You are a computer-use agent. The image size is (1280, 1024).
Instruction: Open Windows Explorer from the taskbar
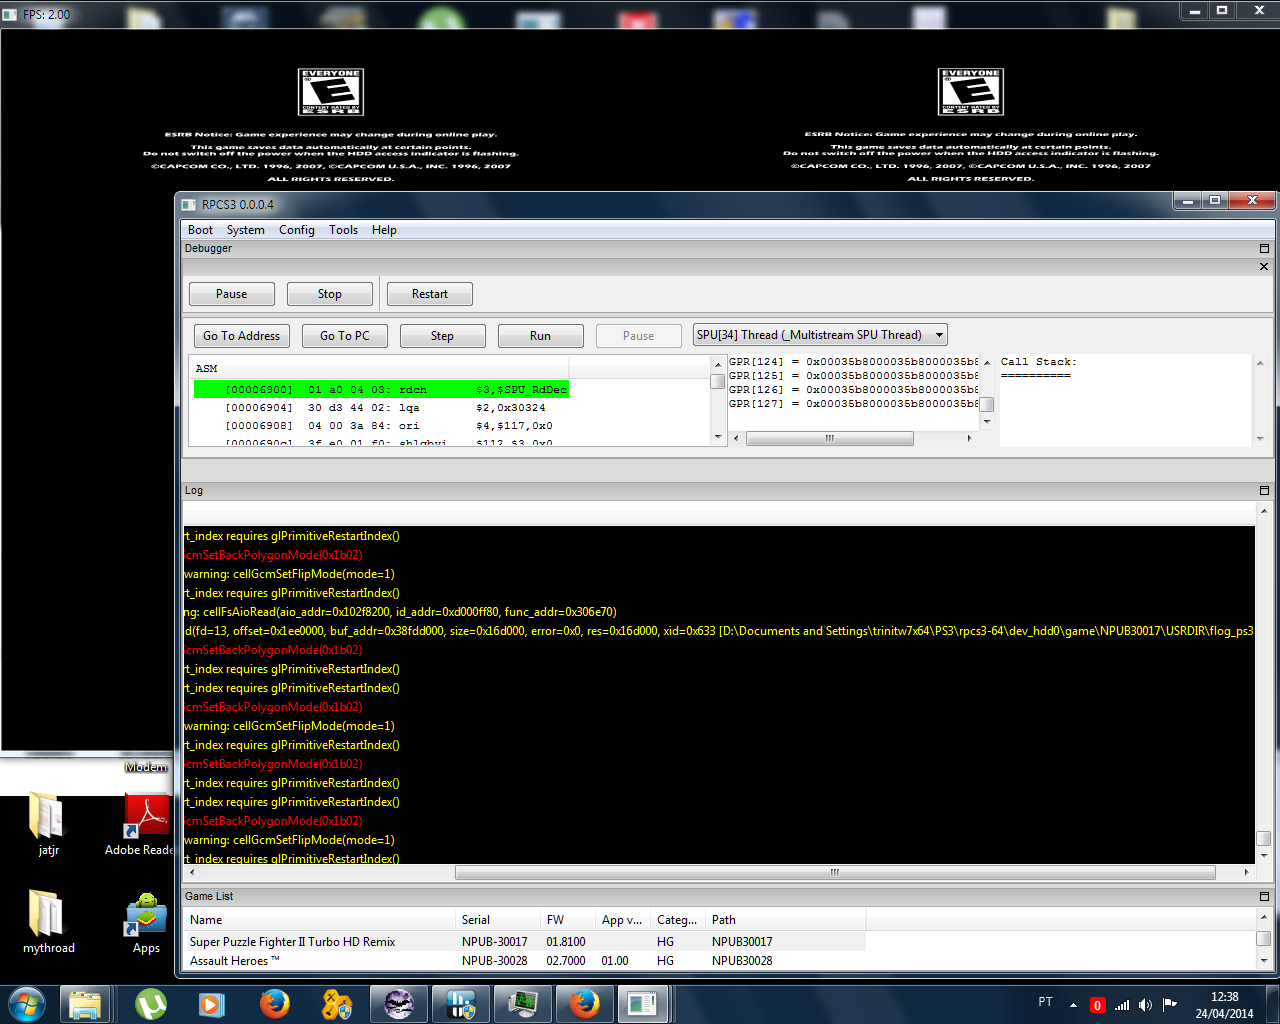[85, 1003]
